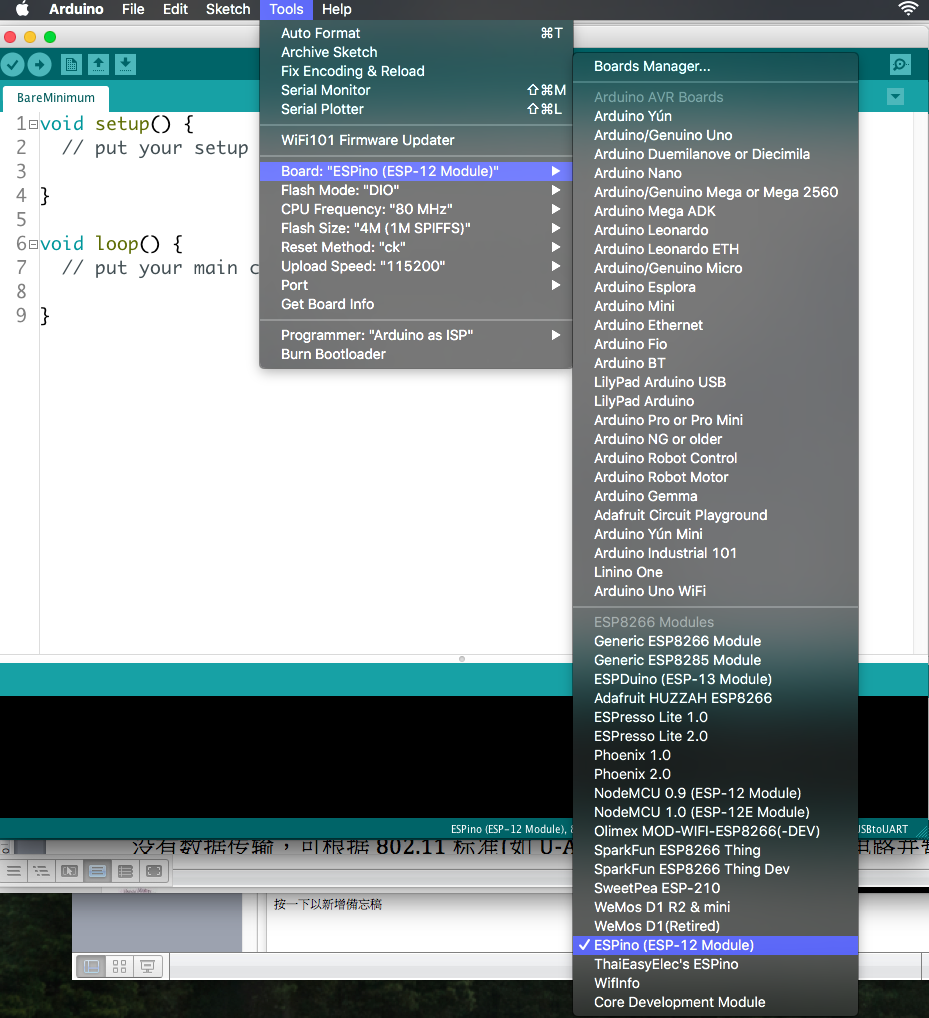Collapse the loop() function fold marker
929x1018 pixels.
point(33,244)
